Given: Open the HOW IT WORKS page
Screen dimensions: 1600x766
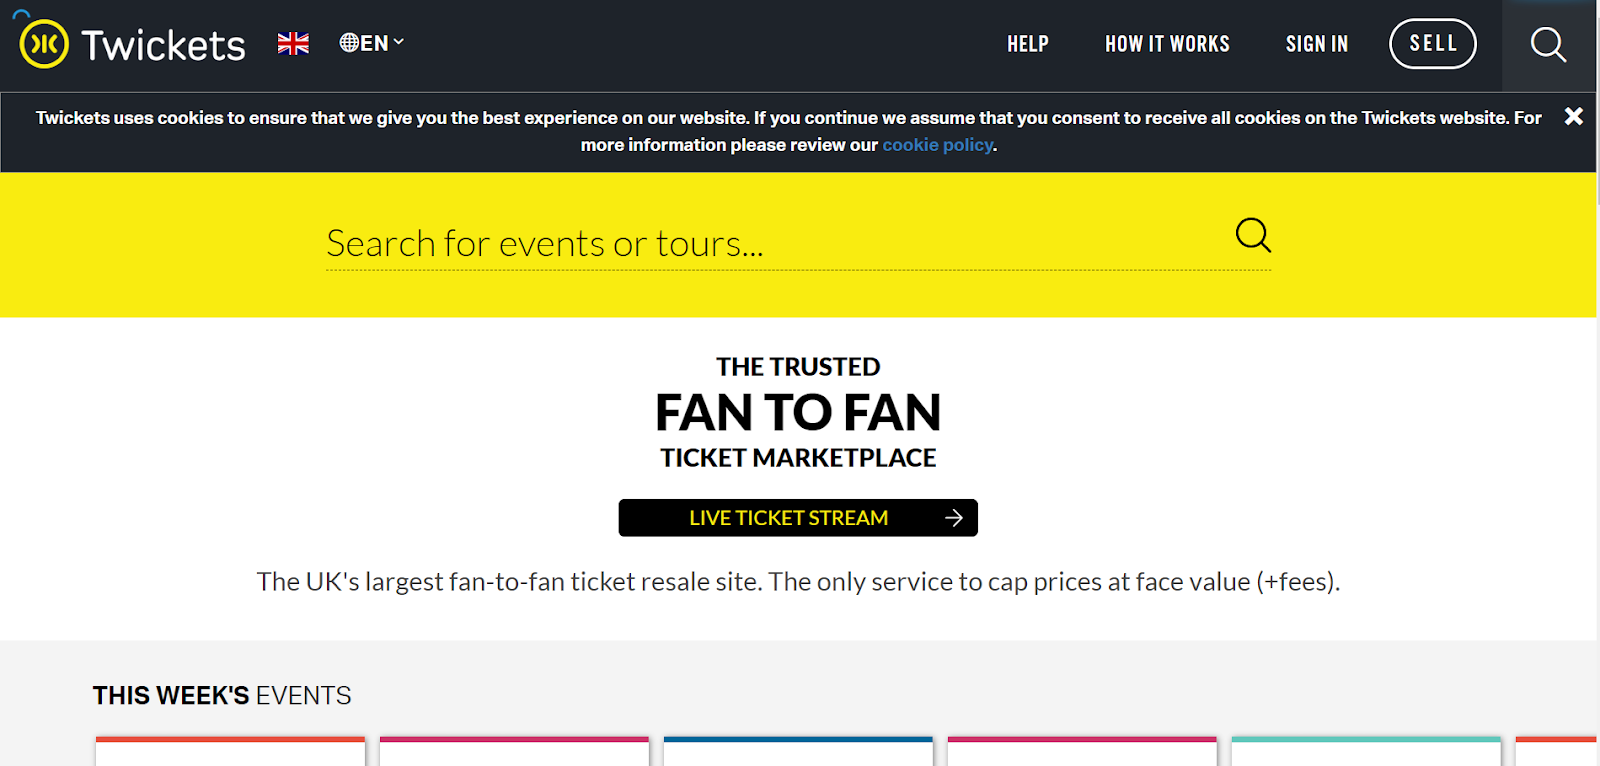Looking at the screenshot, I should pyautogui.click(x=1167, y=44).
